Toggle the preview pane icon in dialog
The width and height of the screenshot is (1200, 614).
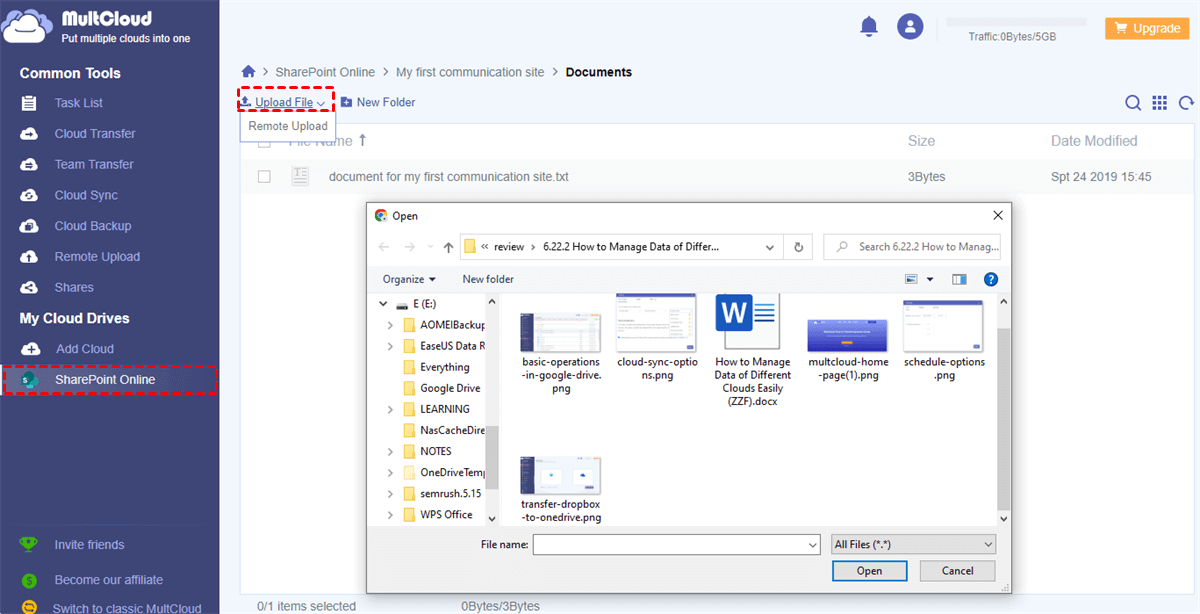pyautogui.click(x=959, y=279)
